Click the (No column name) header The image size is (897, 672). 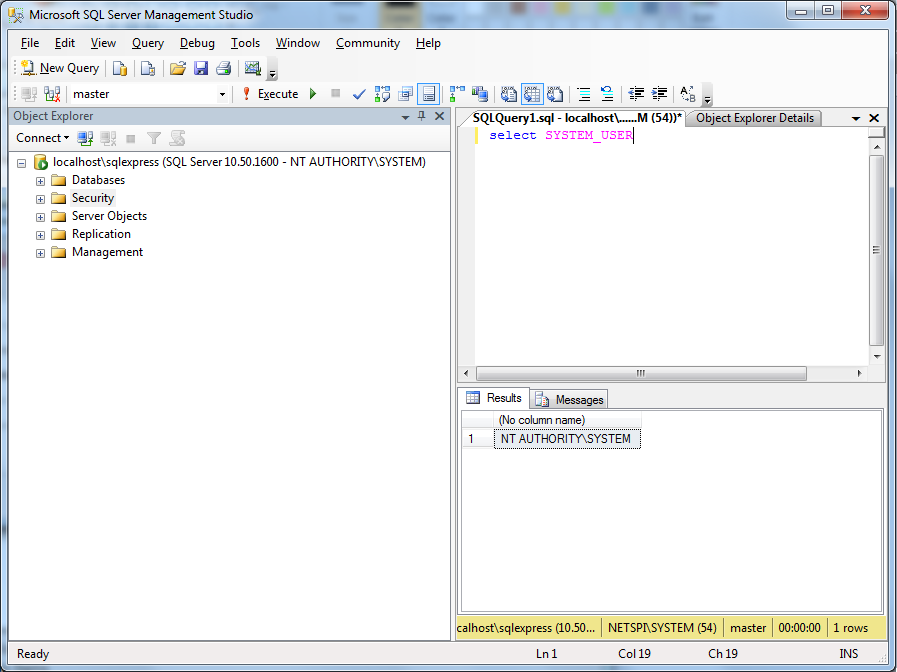567,420
